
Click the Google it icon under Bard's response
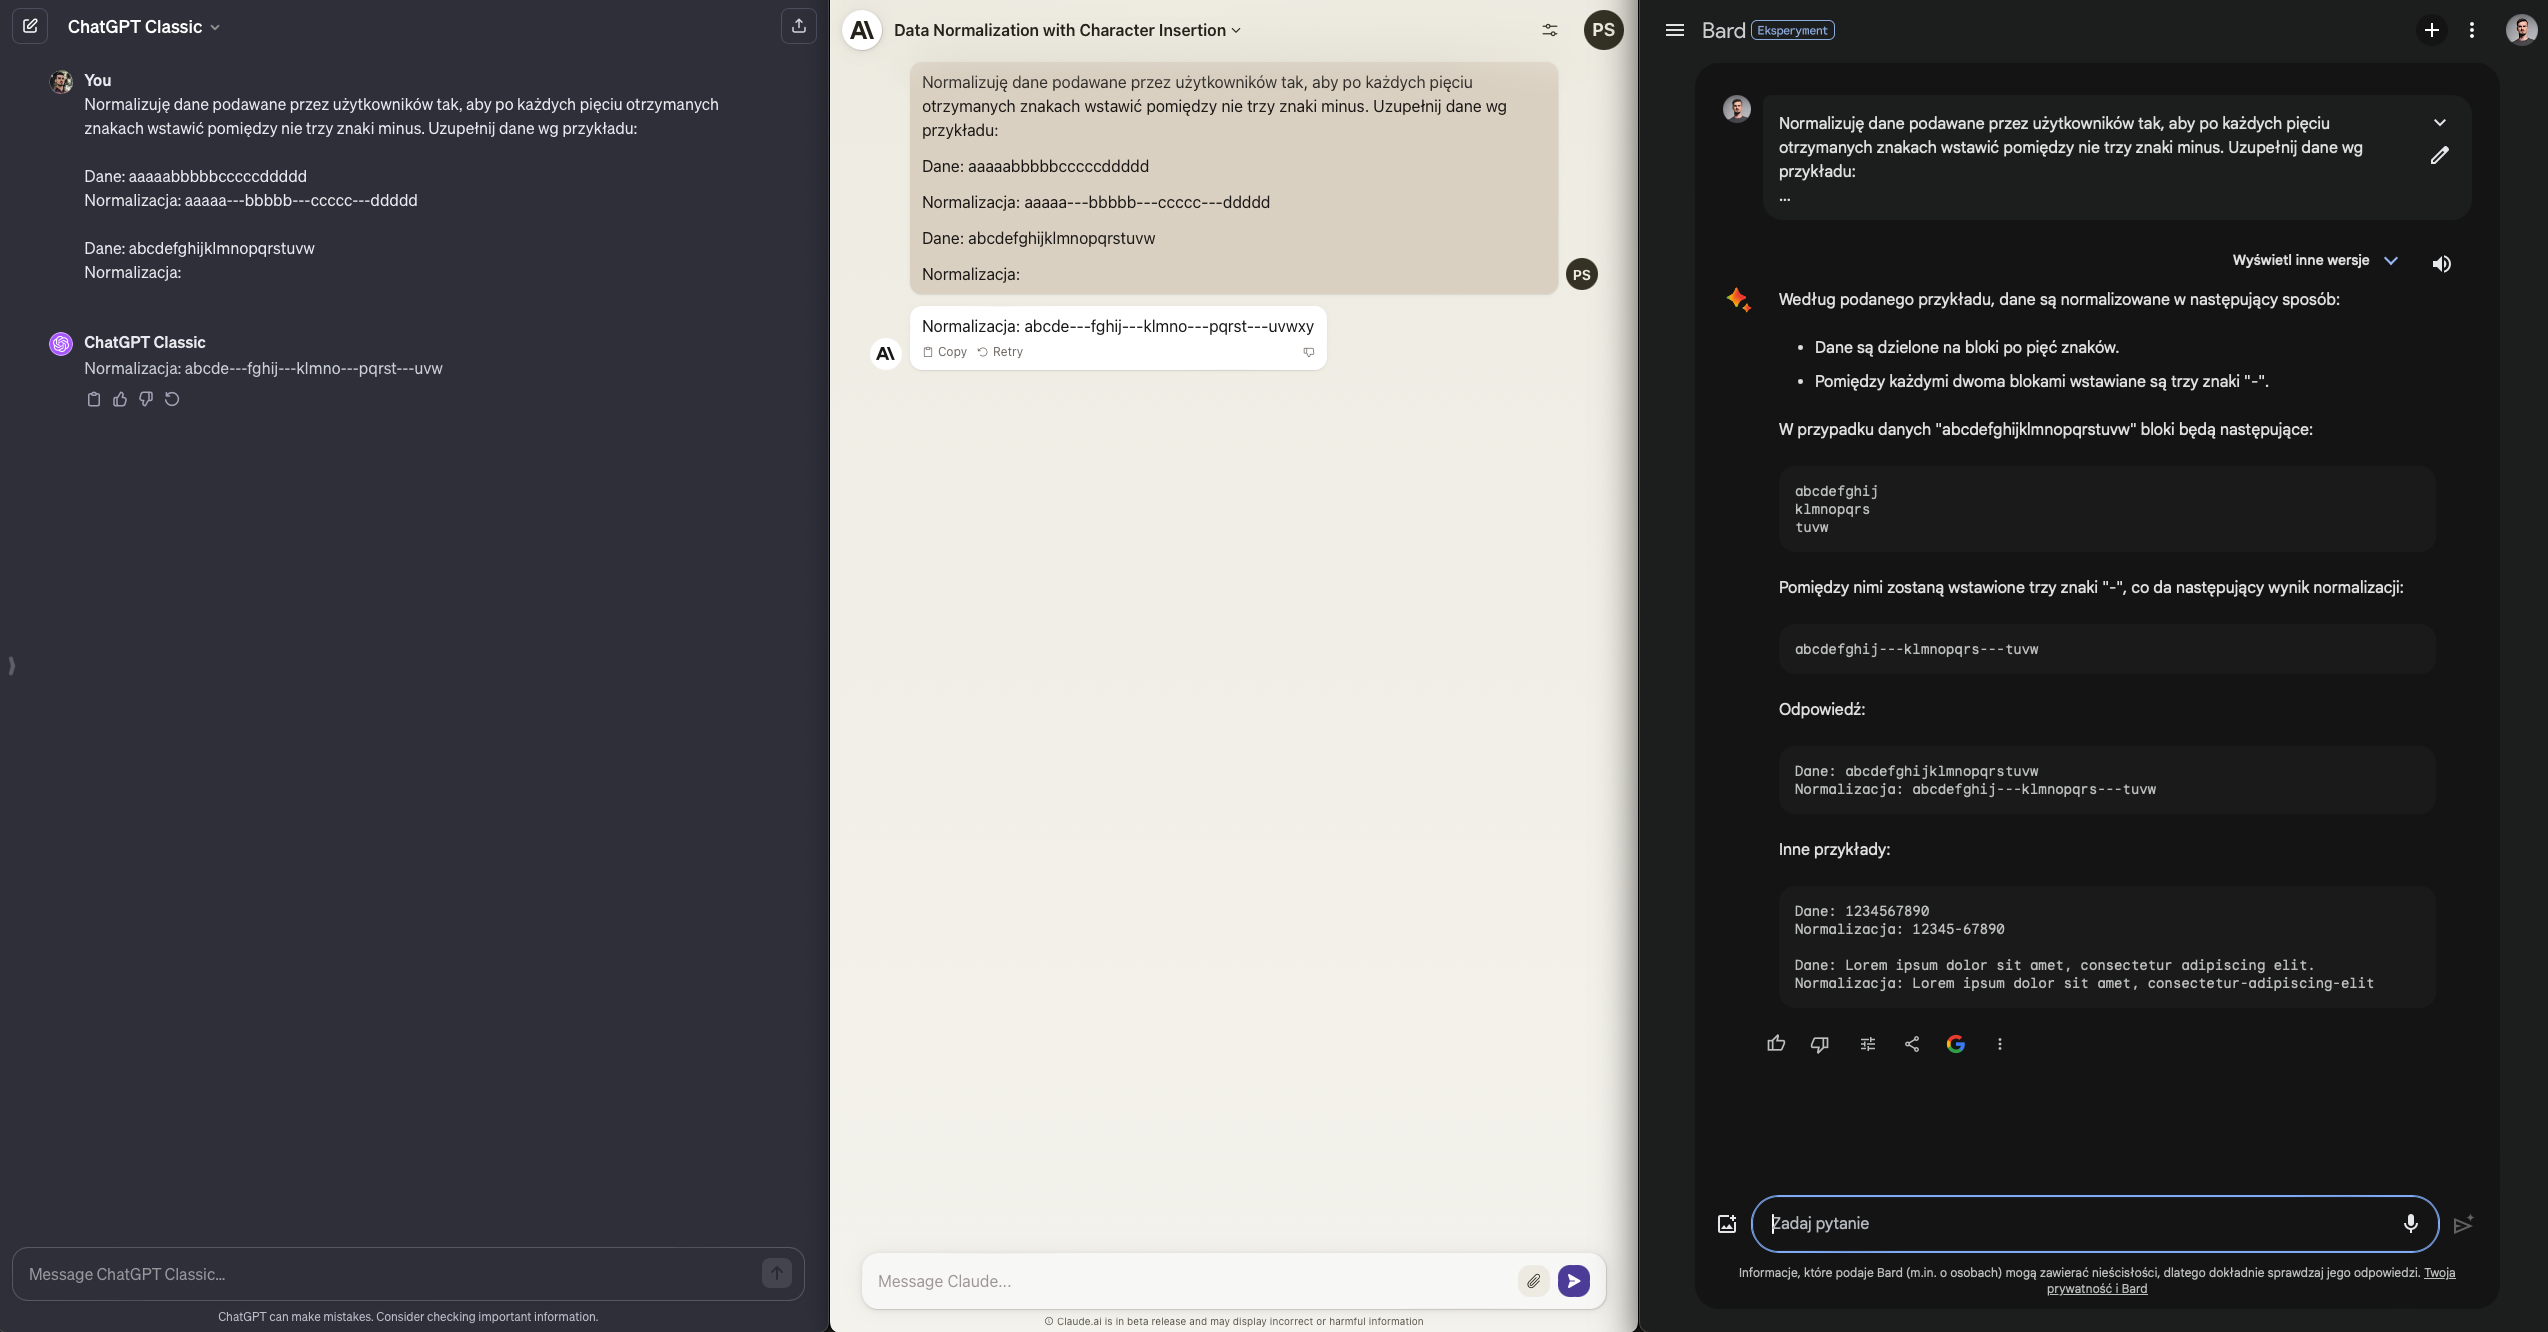click(1955, 1044)
